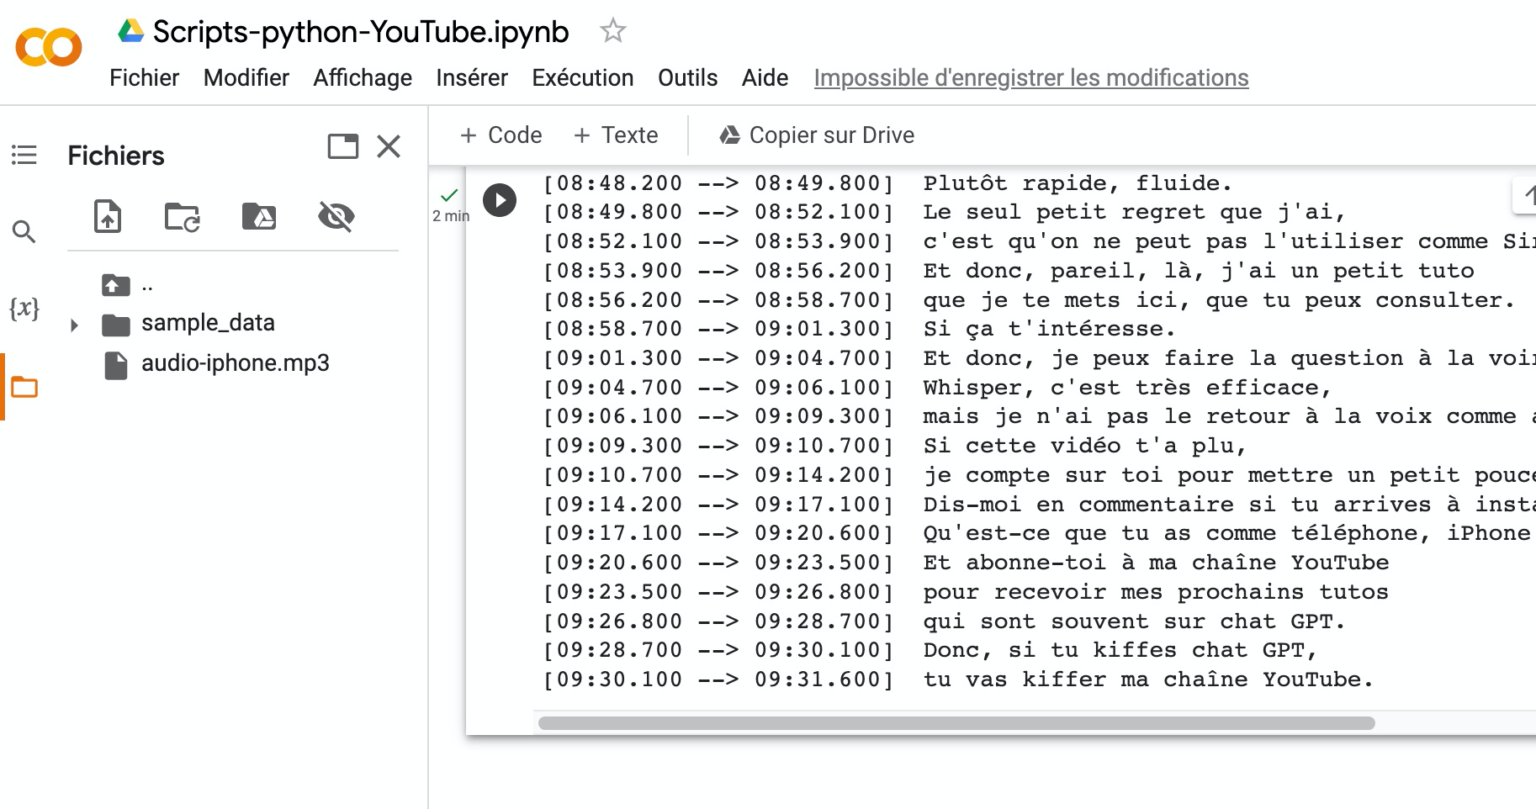Screen dimensions: 1536x809
Task: Open the variables inspector panel
Action: 24,308
